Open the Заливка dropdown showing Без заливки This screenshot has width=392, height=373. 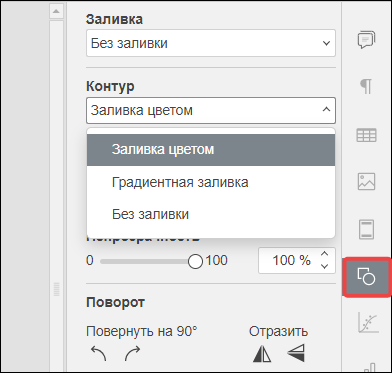211,43
